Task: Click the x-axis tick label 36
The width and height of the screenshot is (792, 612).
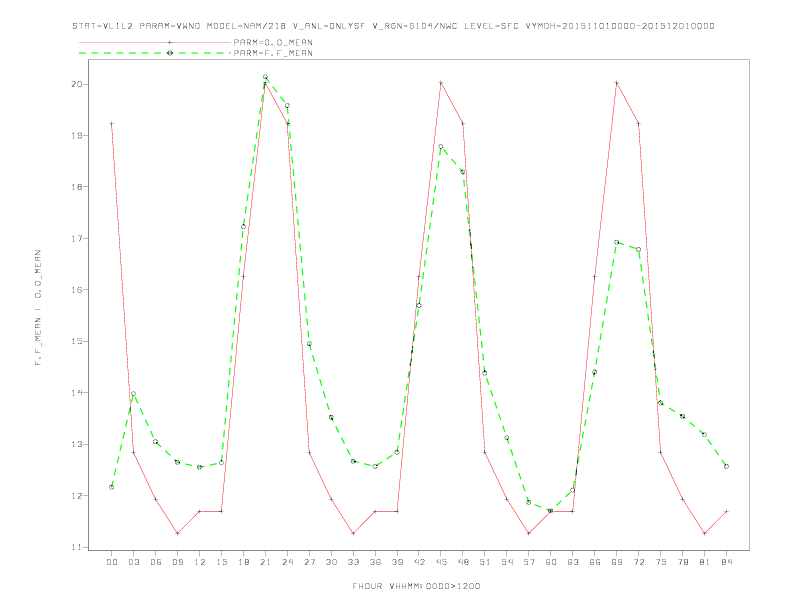Action: (375, 562)
